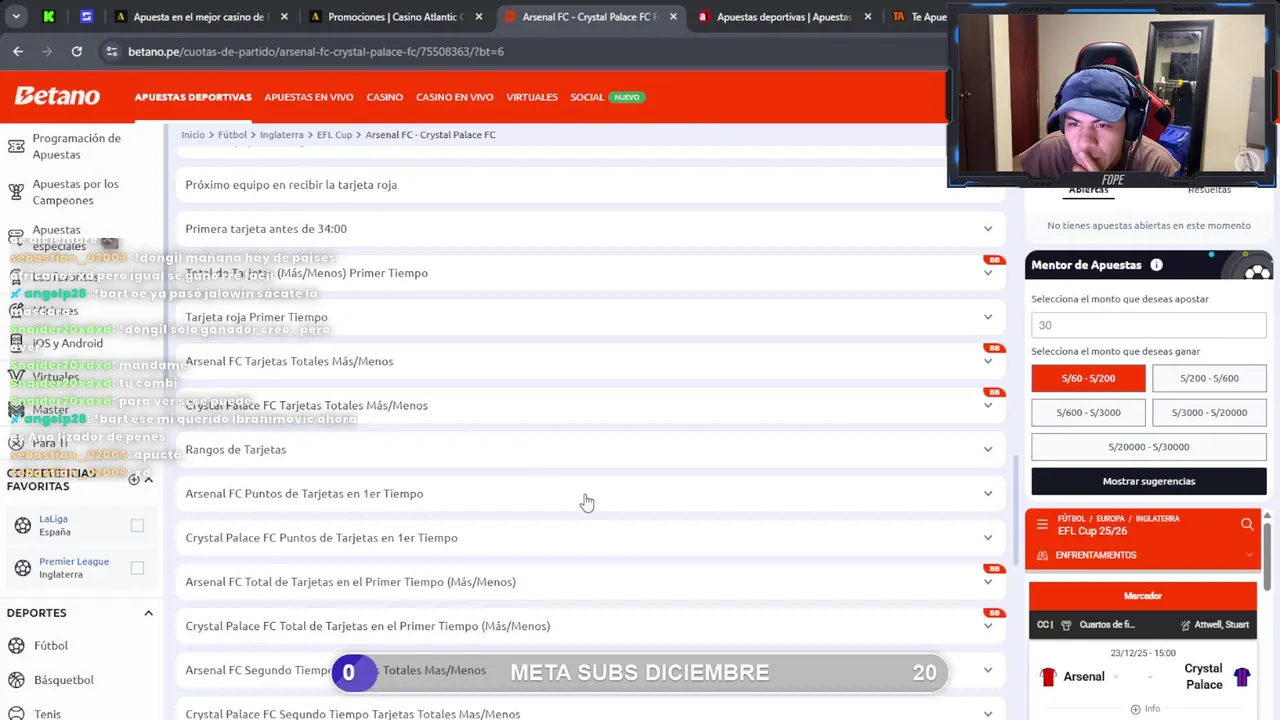1280x720 pixels.
Task: Click the Programación de Apuestas sidebar icon
Action: (16, 146)
